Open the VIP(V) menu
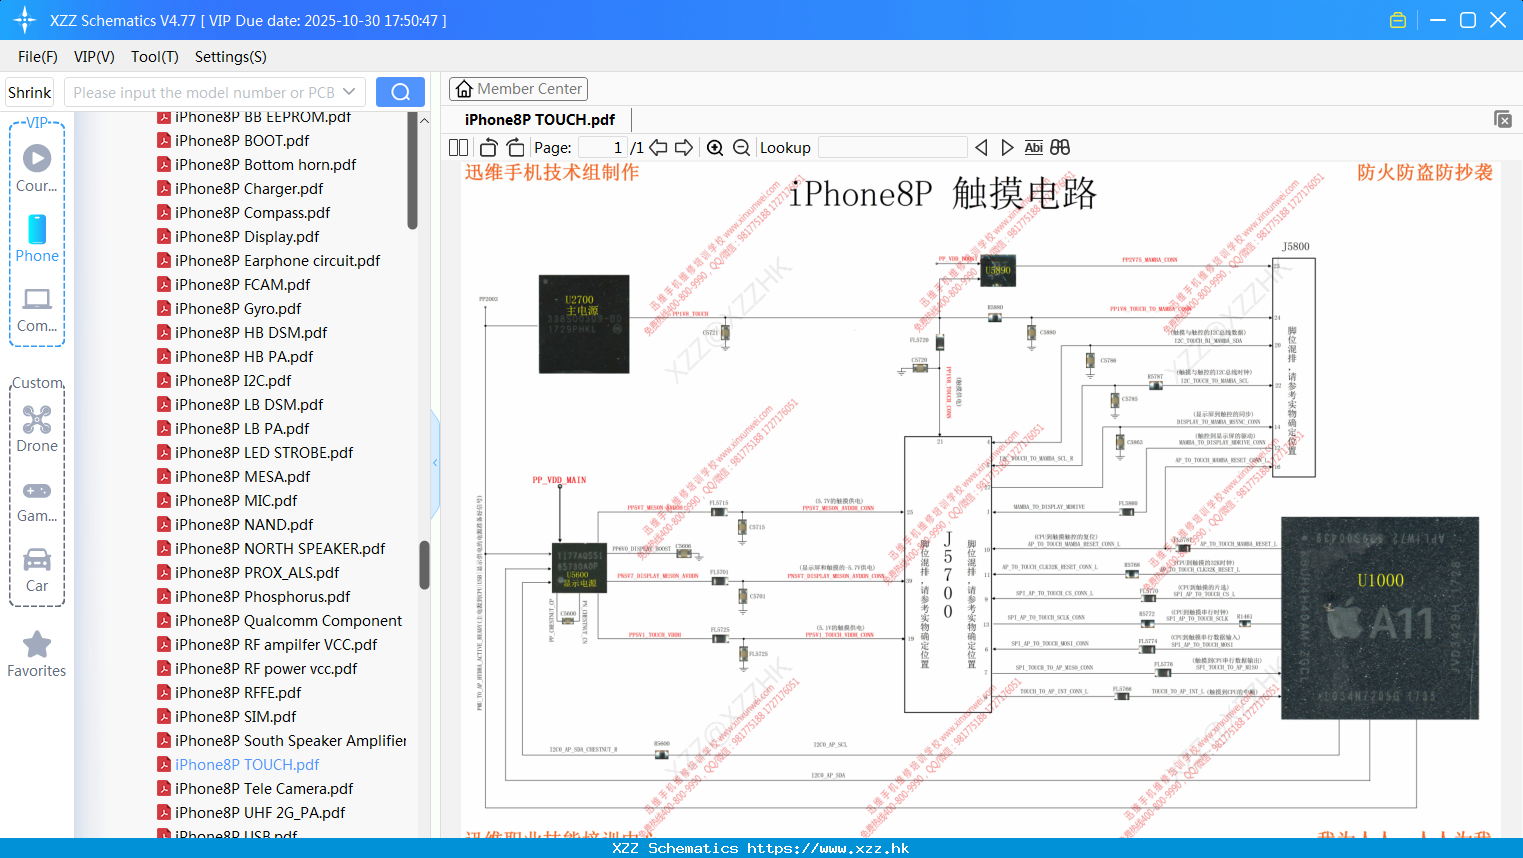1523x858 pixels. tap(94, 57)
